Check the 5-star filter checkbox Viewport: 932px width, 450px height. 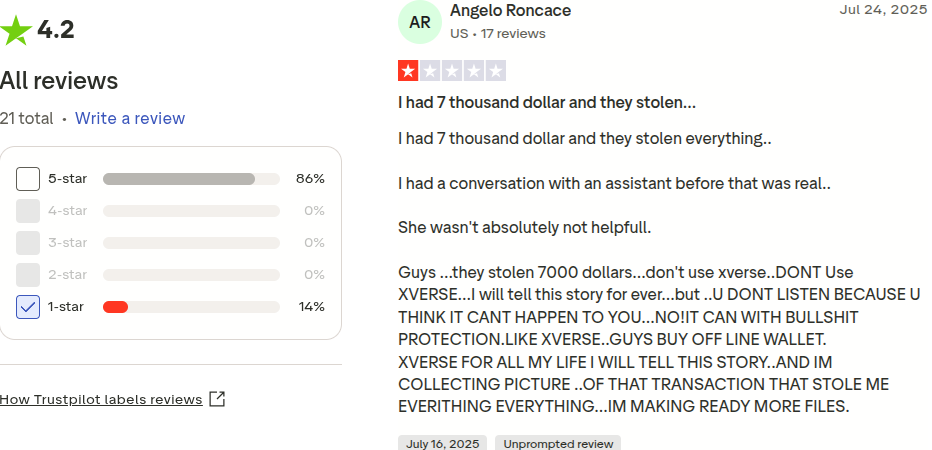tap(28, 179)
